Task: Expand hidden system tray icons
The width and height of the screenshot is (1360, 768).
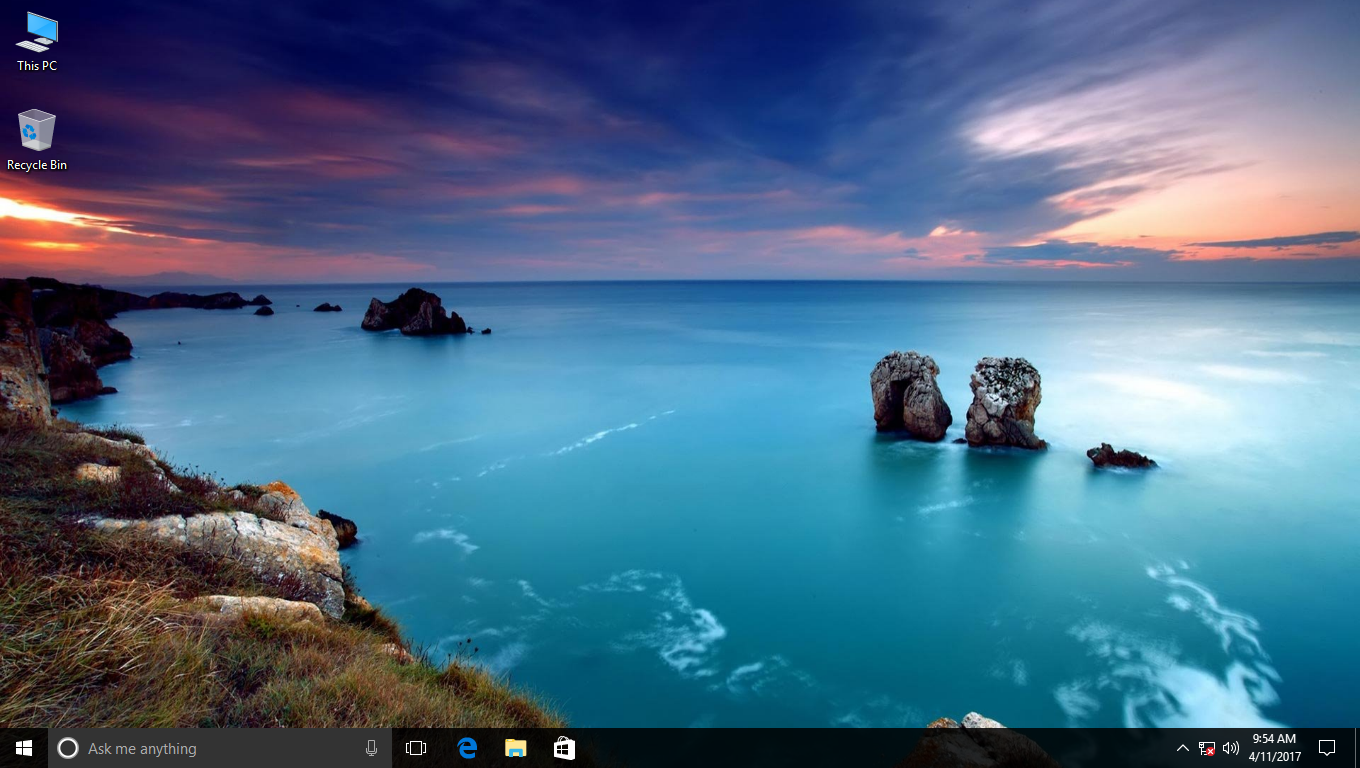Action: 1182,748
